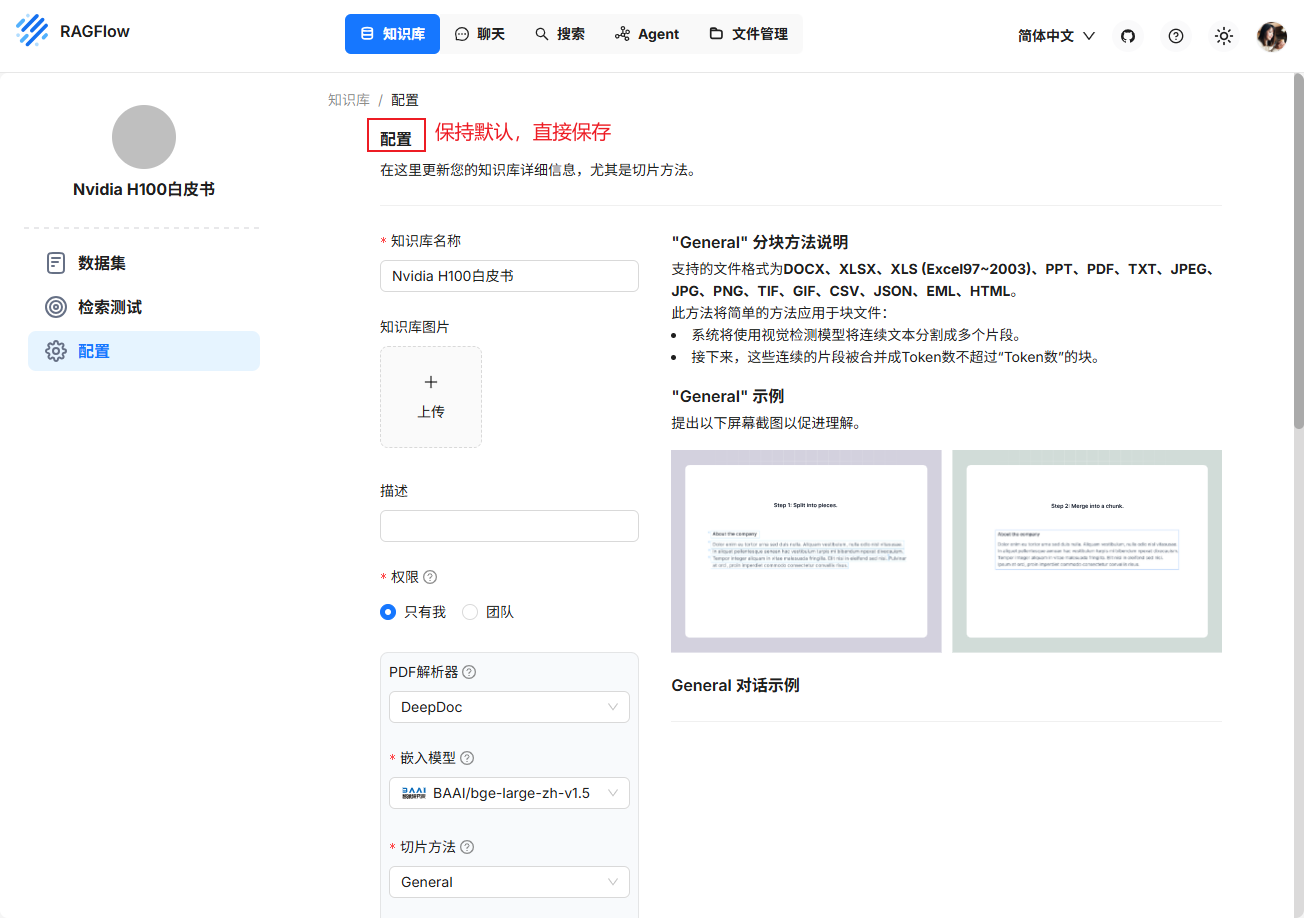Switch to the Agent tab
This screenshot has height=918, width=1304.
click(647, 34)
